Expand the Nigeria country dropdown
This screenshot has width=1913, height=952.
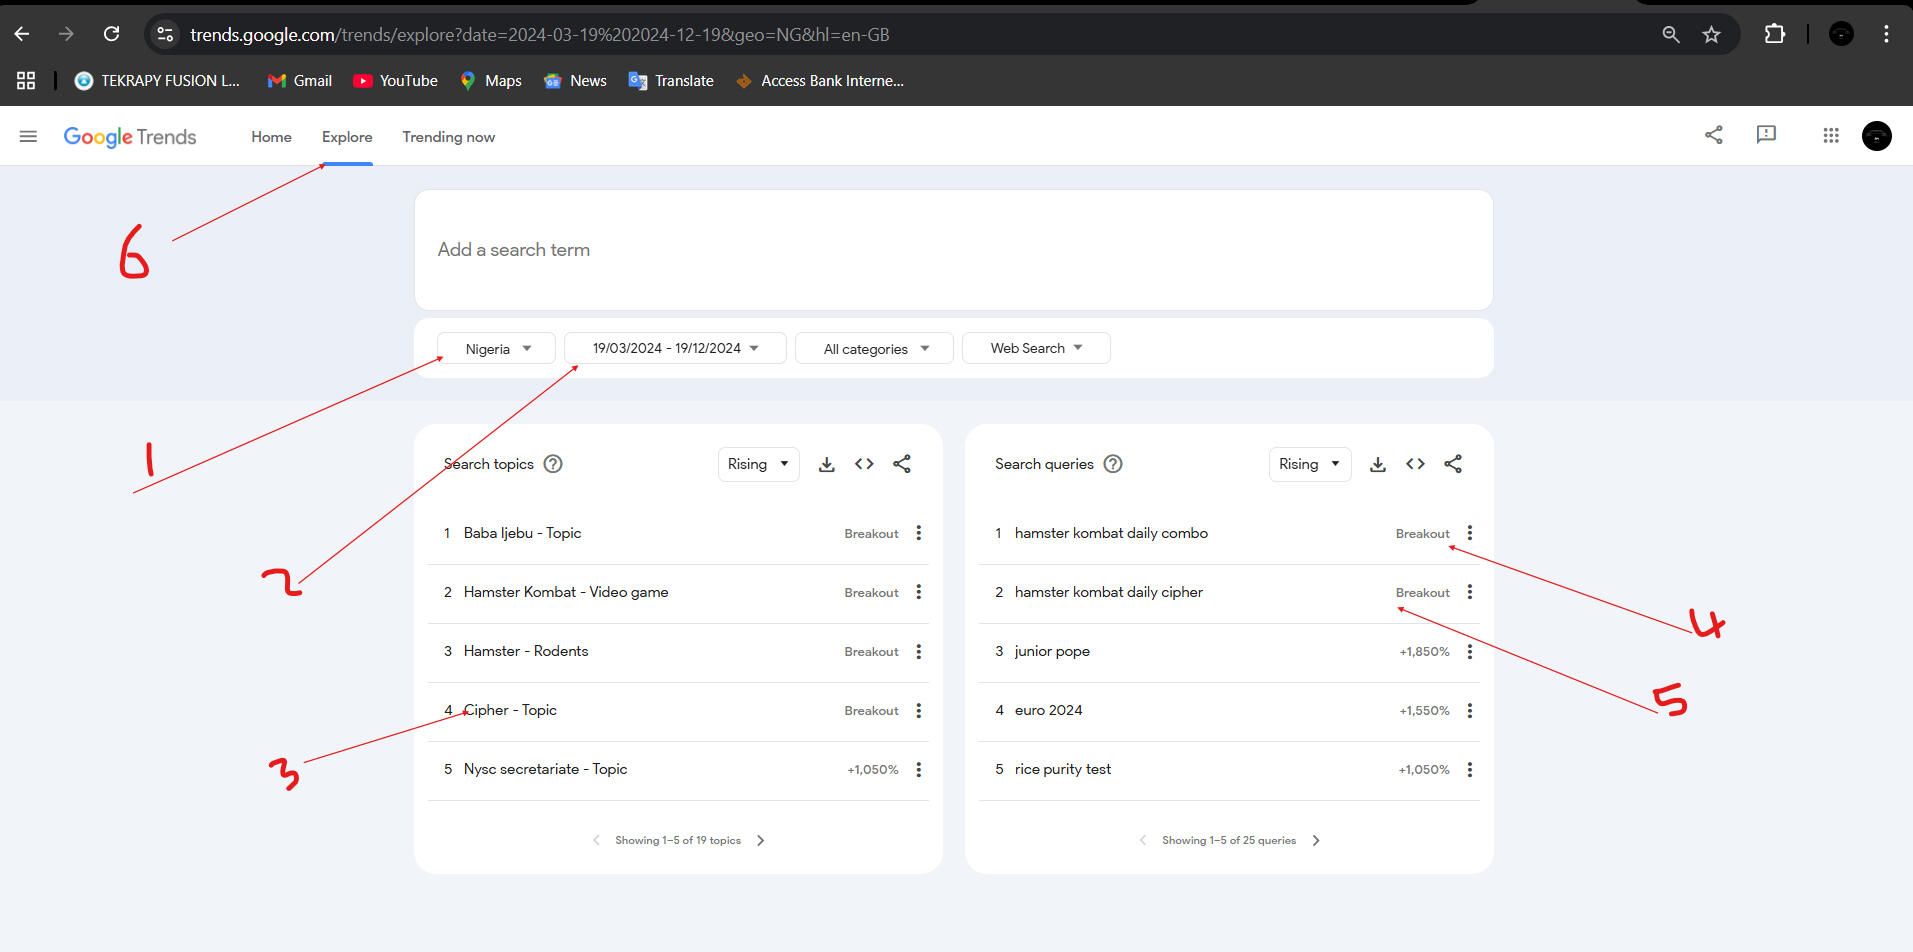[x=497, y=349]
